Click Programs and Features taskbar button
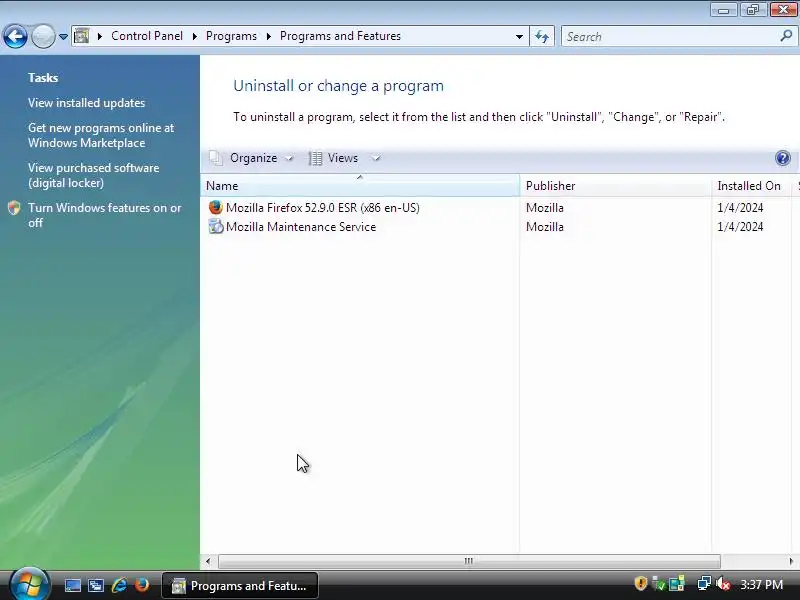Viewport: 800px width, 600px height. (x=240, y=586)
